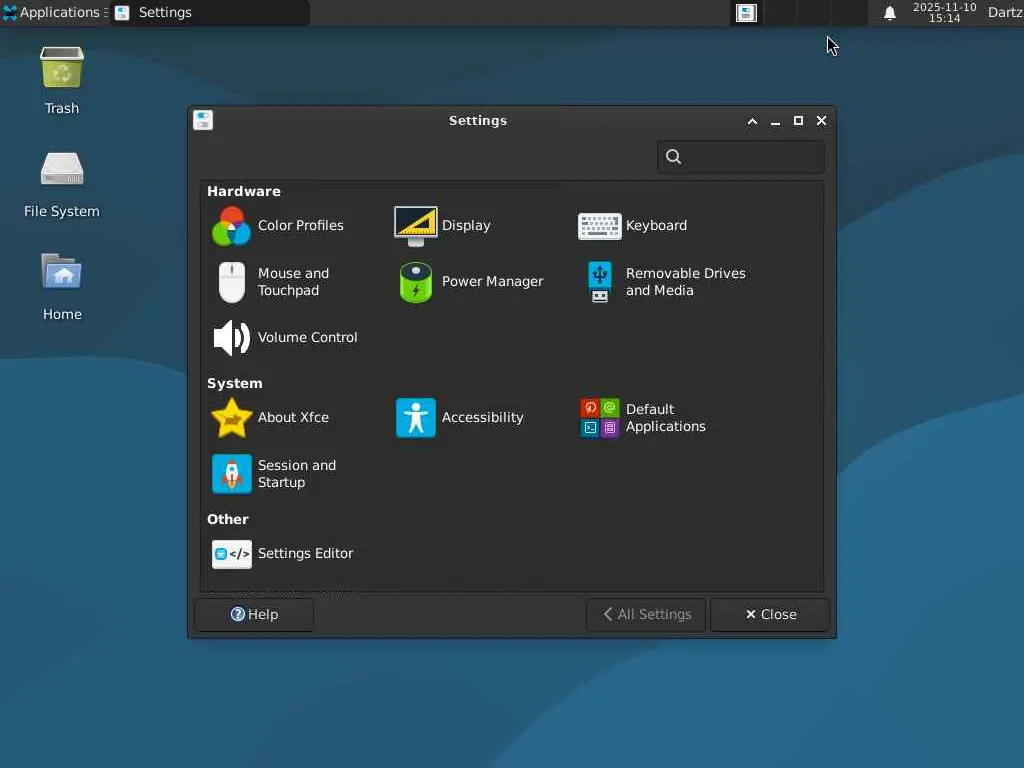Click the "About Xfce" label
Image resolution: width=1024 pixels, height=768 pixels.
[293, 417]
